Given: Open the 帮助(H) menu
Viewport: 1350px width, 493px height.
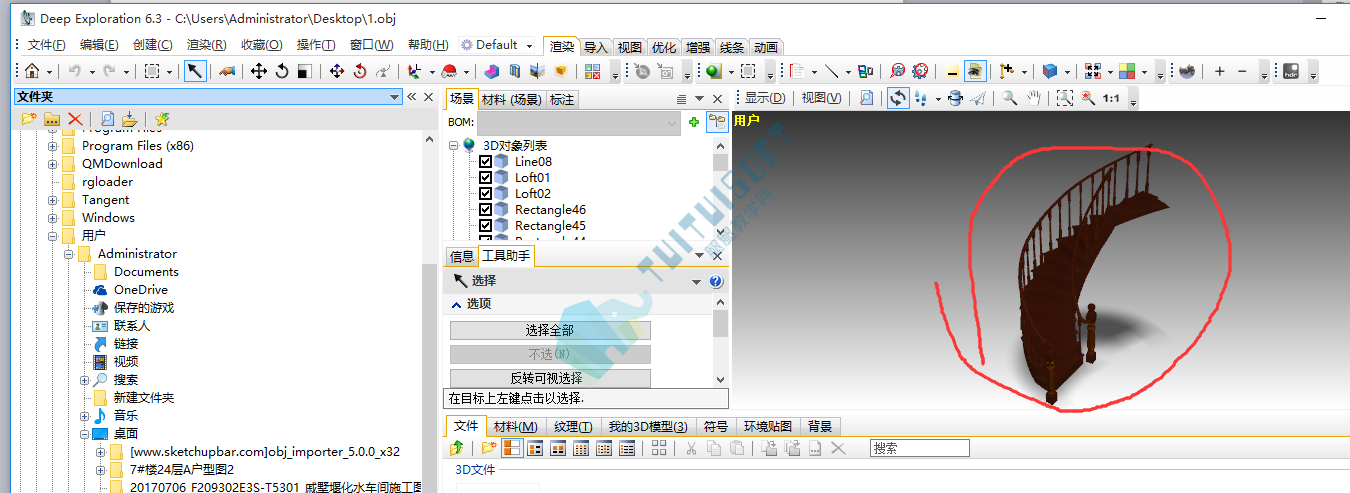Looking at the screenshot, I should click(428, 45).
